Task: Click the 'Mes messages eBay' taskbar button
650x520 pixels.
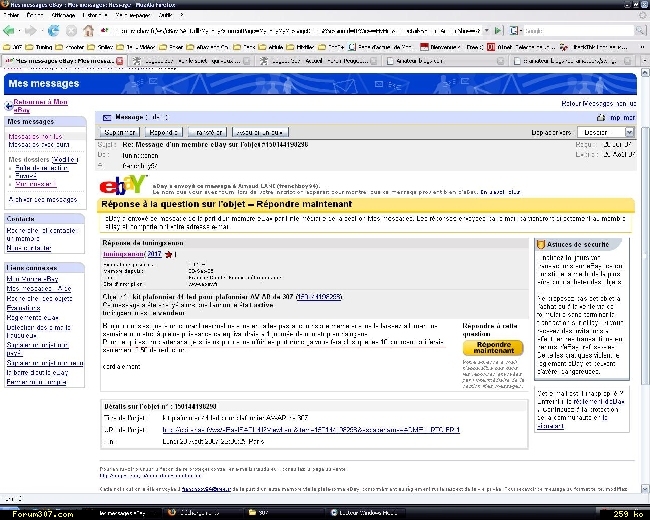Action: [x=123, y=513]
